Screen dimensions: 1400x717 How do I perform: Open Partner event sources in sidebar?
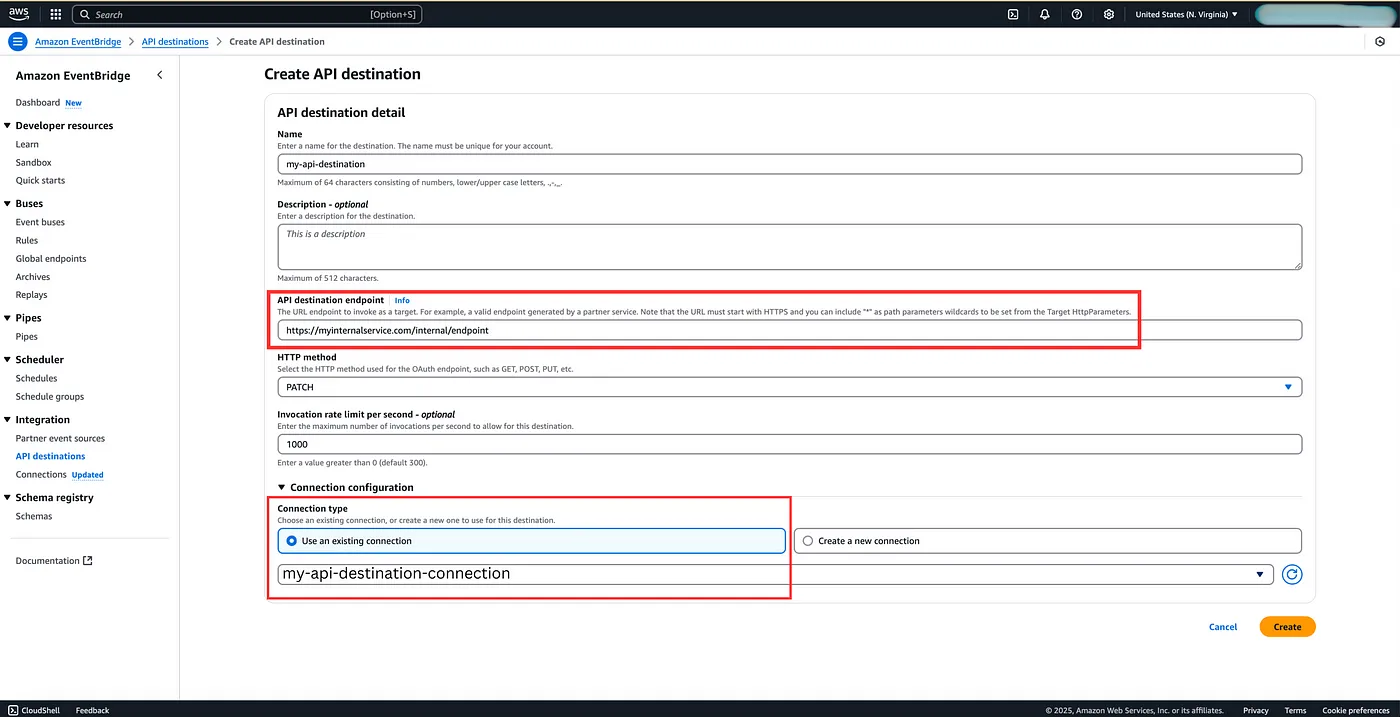(x=60, y=439)
